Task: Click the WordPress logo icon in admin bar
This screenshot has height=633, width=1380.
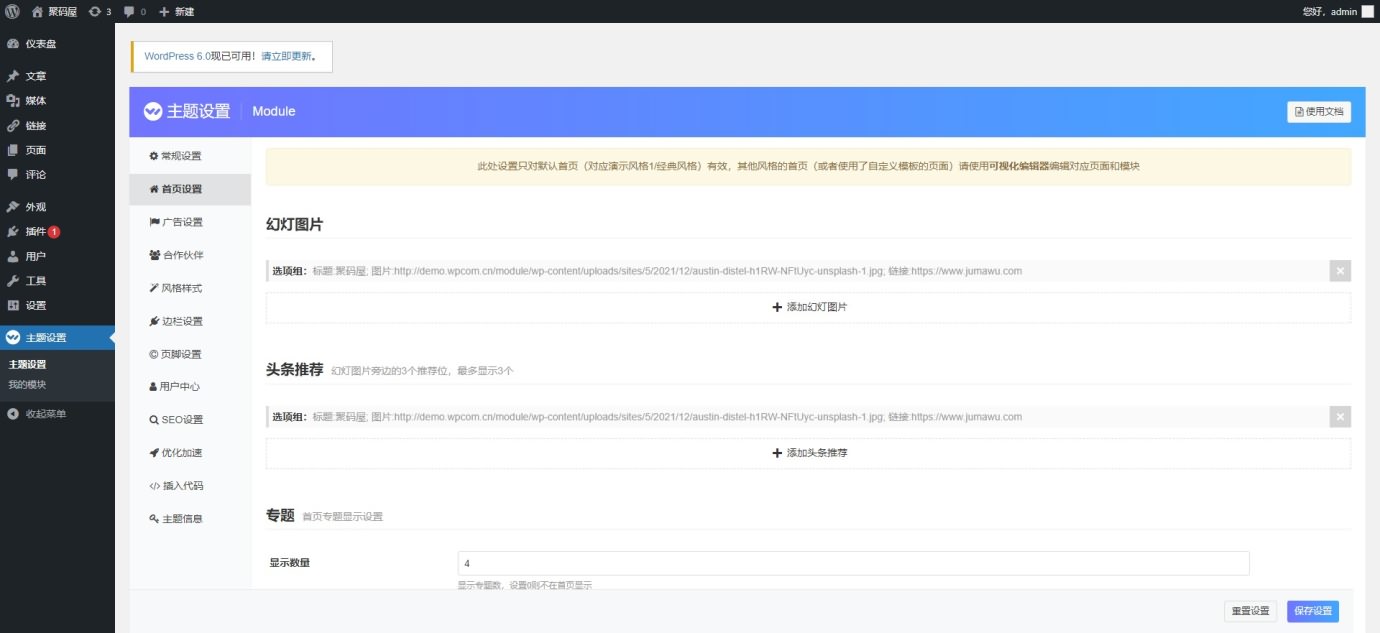Action: pyautogui.click(x=12, y=11)
